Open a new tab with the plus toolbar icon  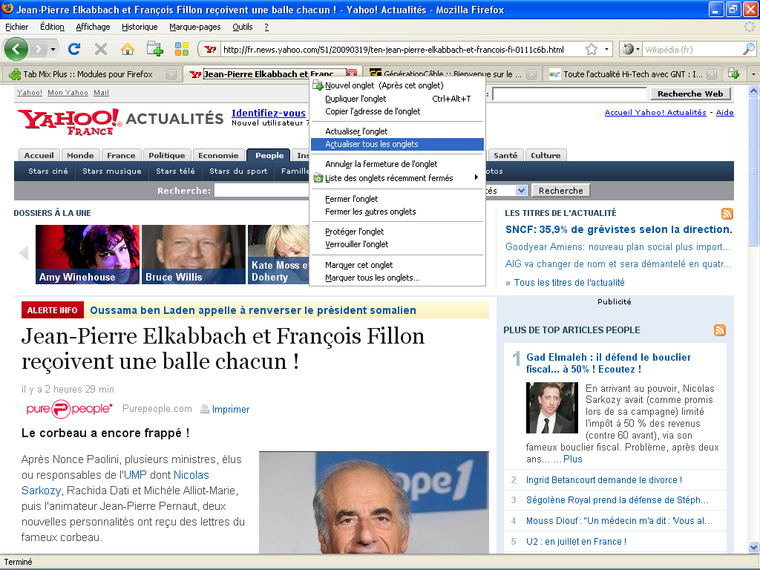155,49
